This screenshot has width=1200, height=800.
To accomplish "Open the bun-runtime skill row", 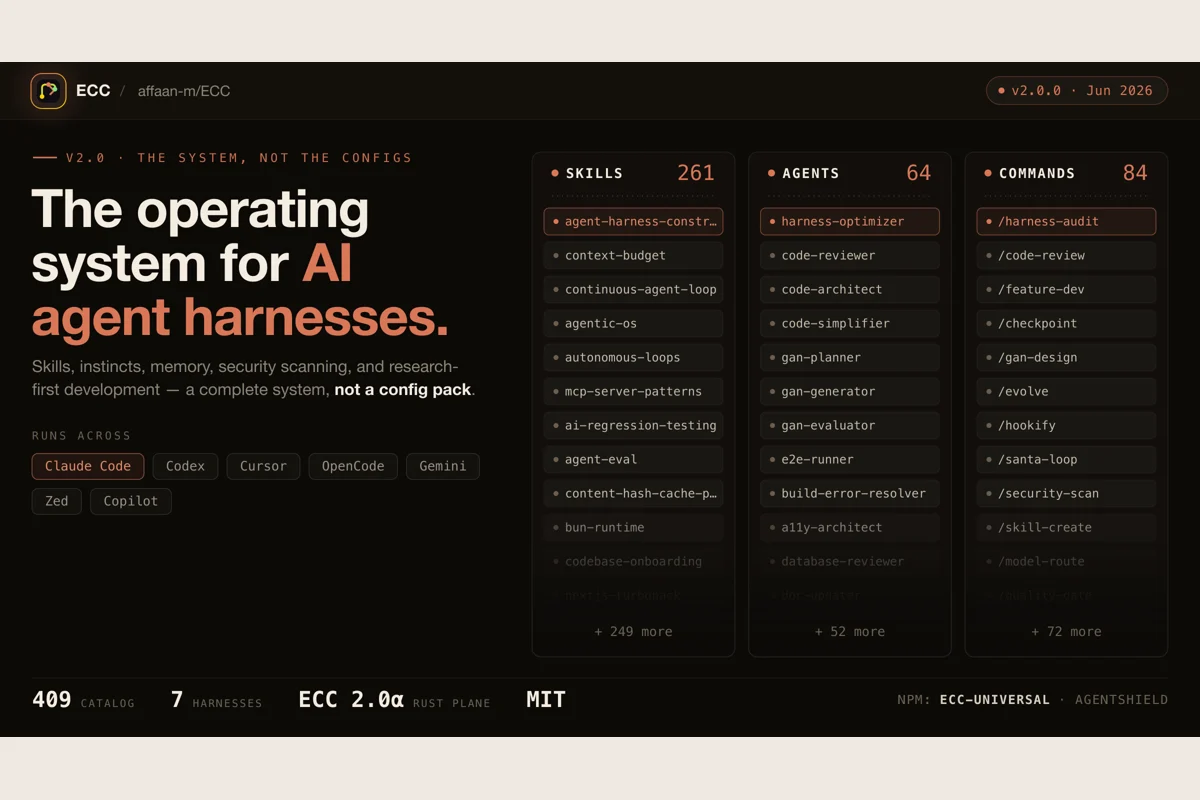I will (x=633, y=527).
